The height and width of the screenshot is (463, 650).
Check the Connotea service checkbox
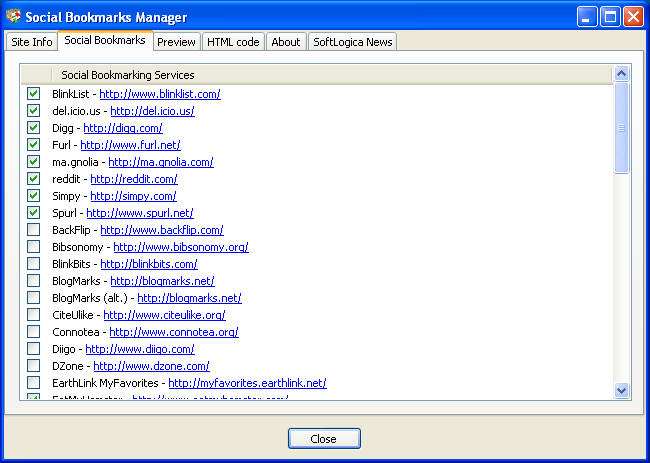tap(33, 332)
